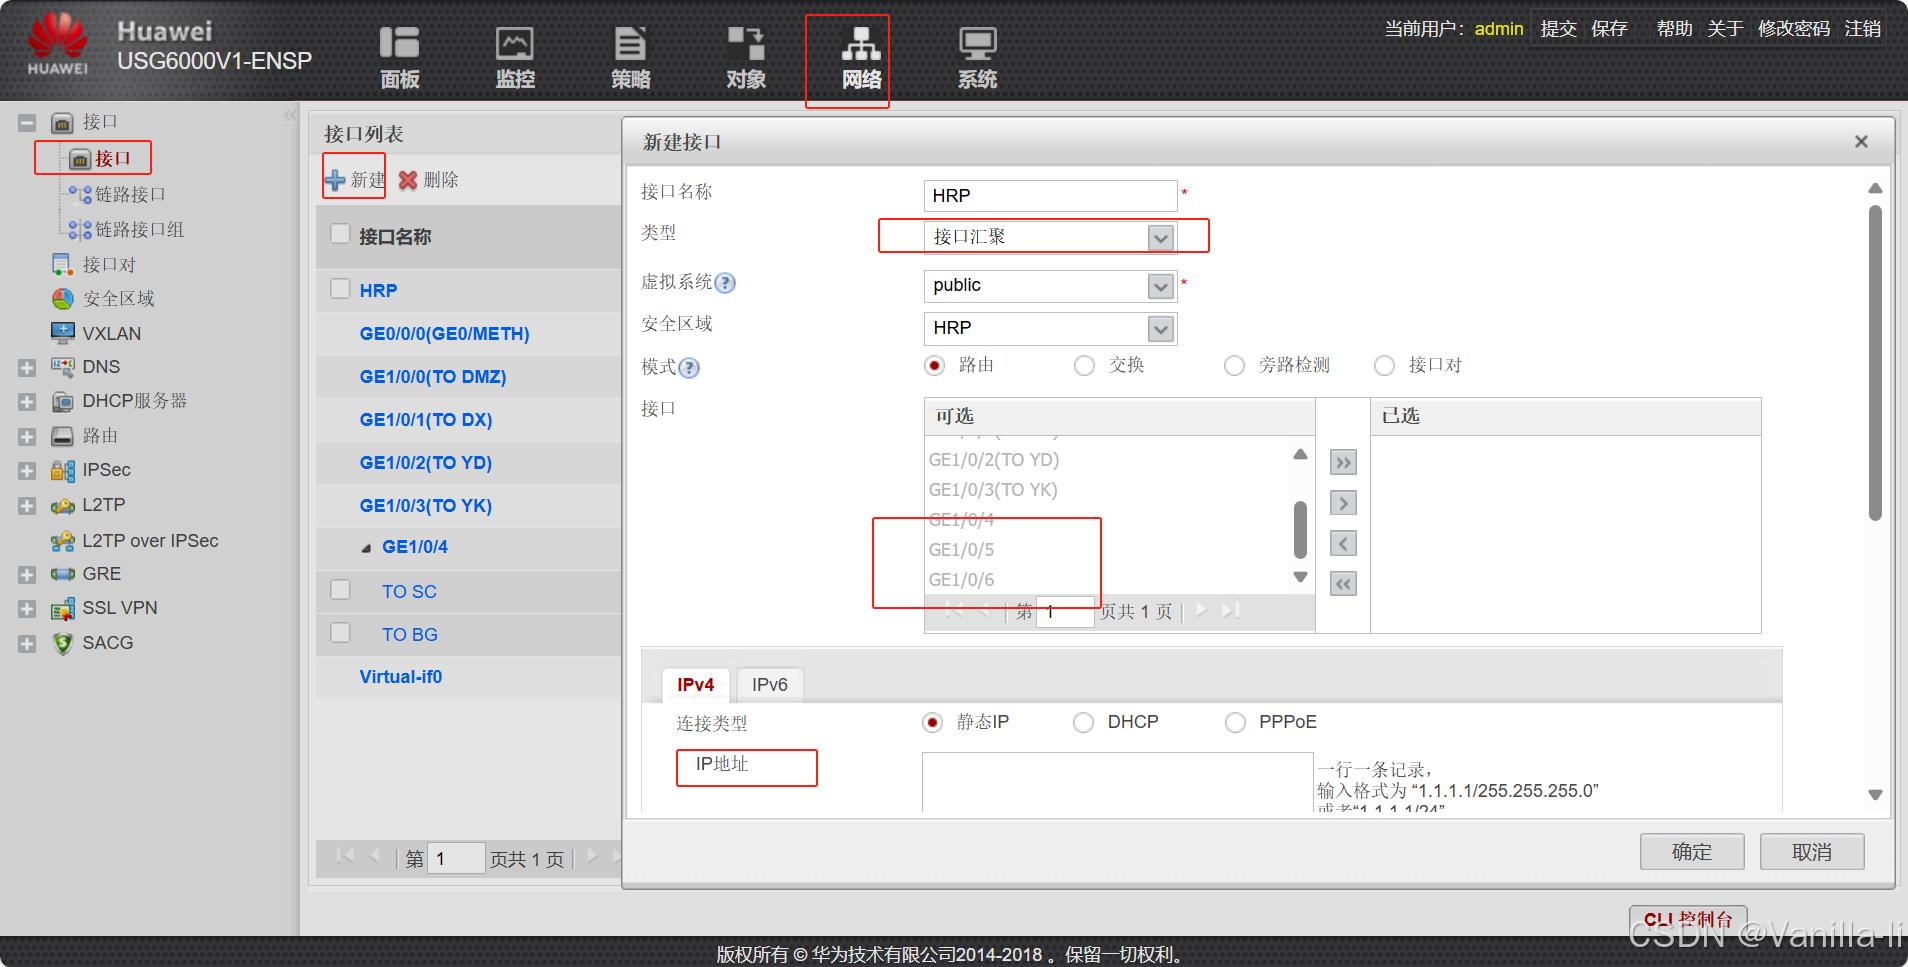
Task: Move selected interface to 已选 list
Action: (1343, 503)
